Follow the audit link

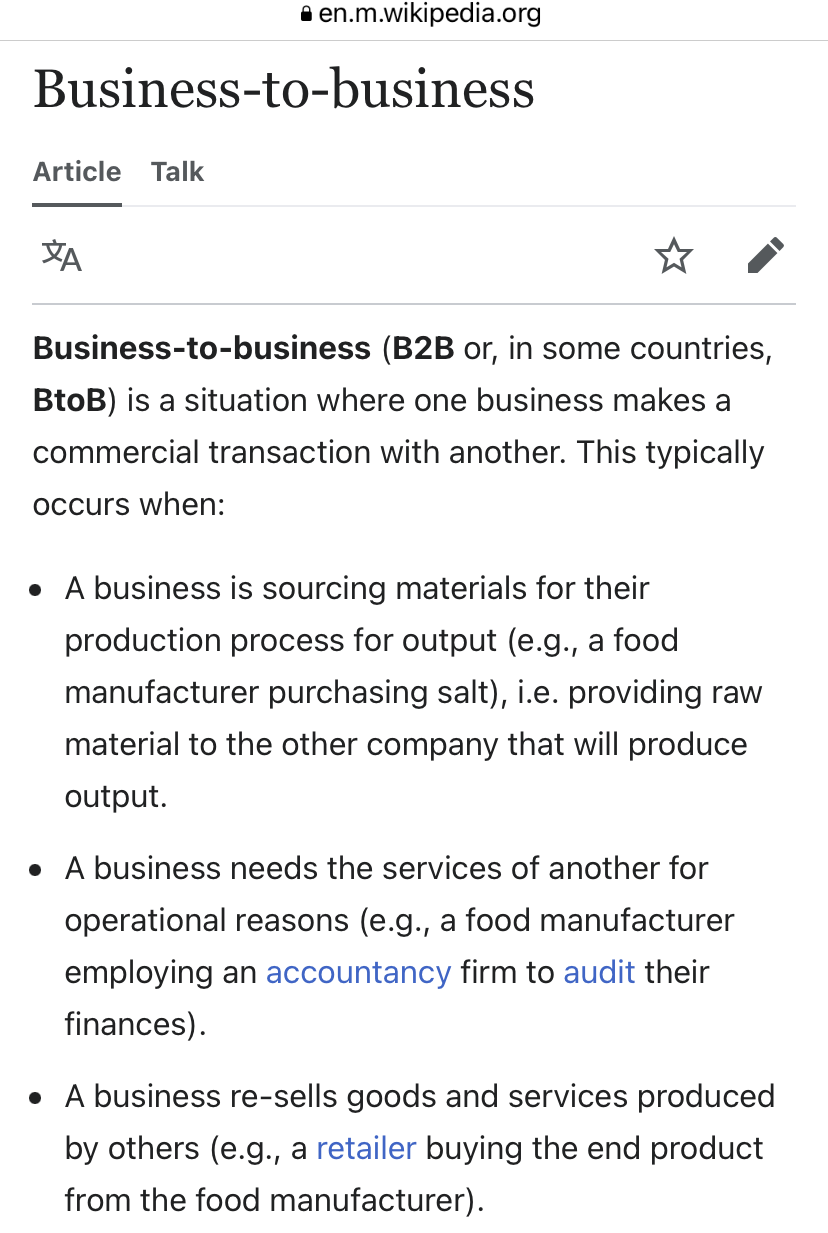pos(599,973)
